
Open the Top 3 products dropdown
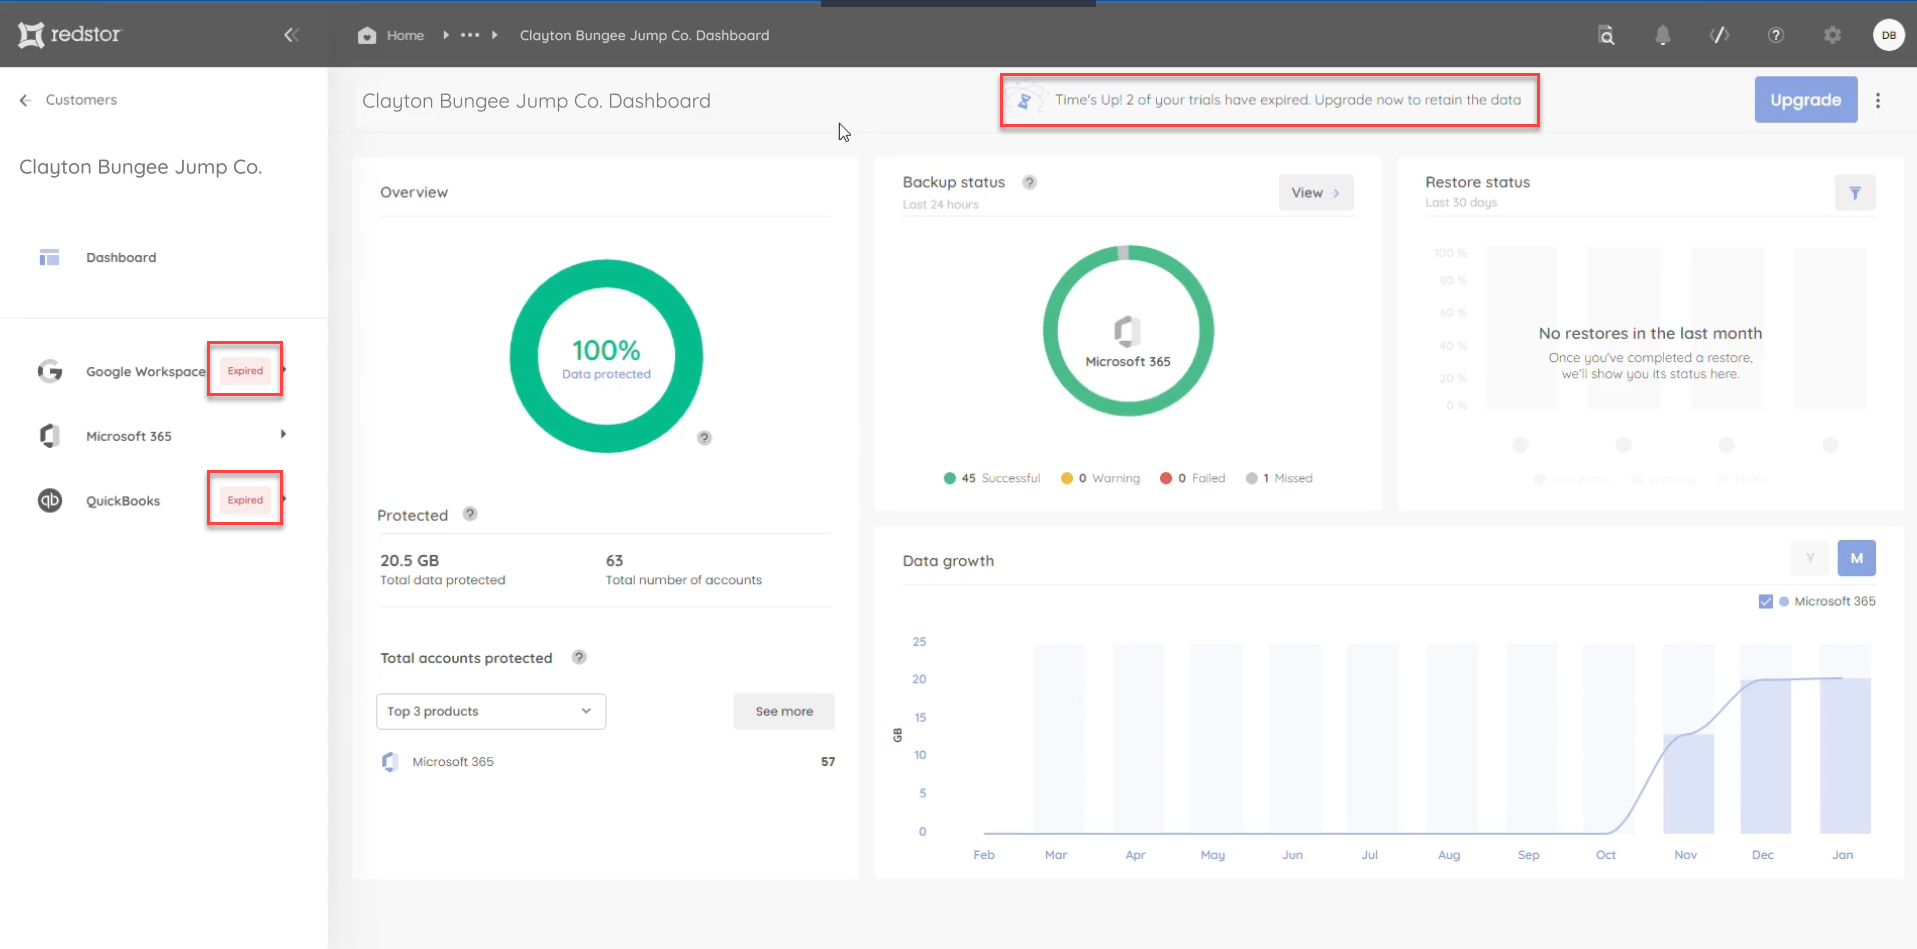(x=491, y=711)
